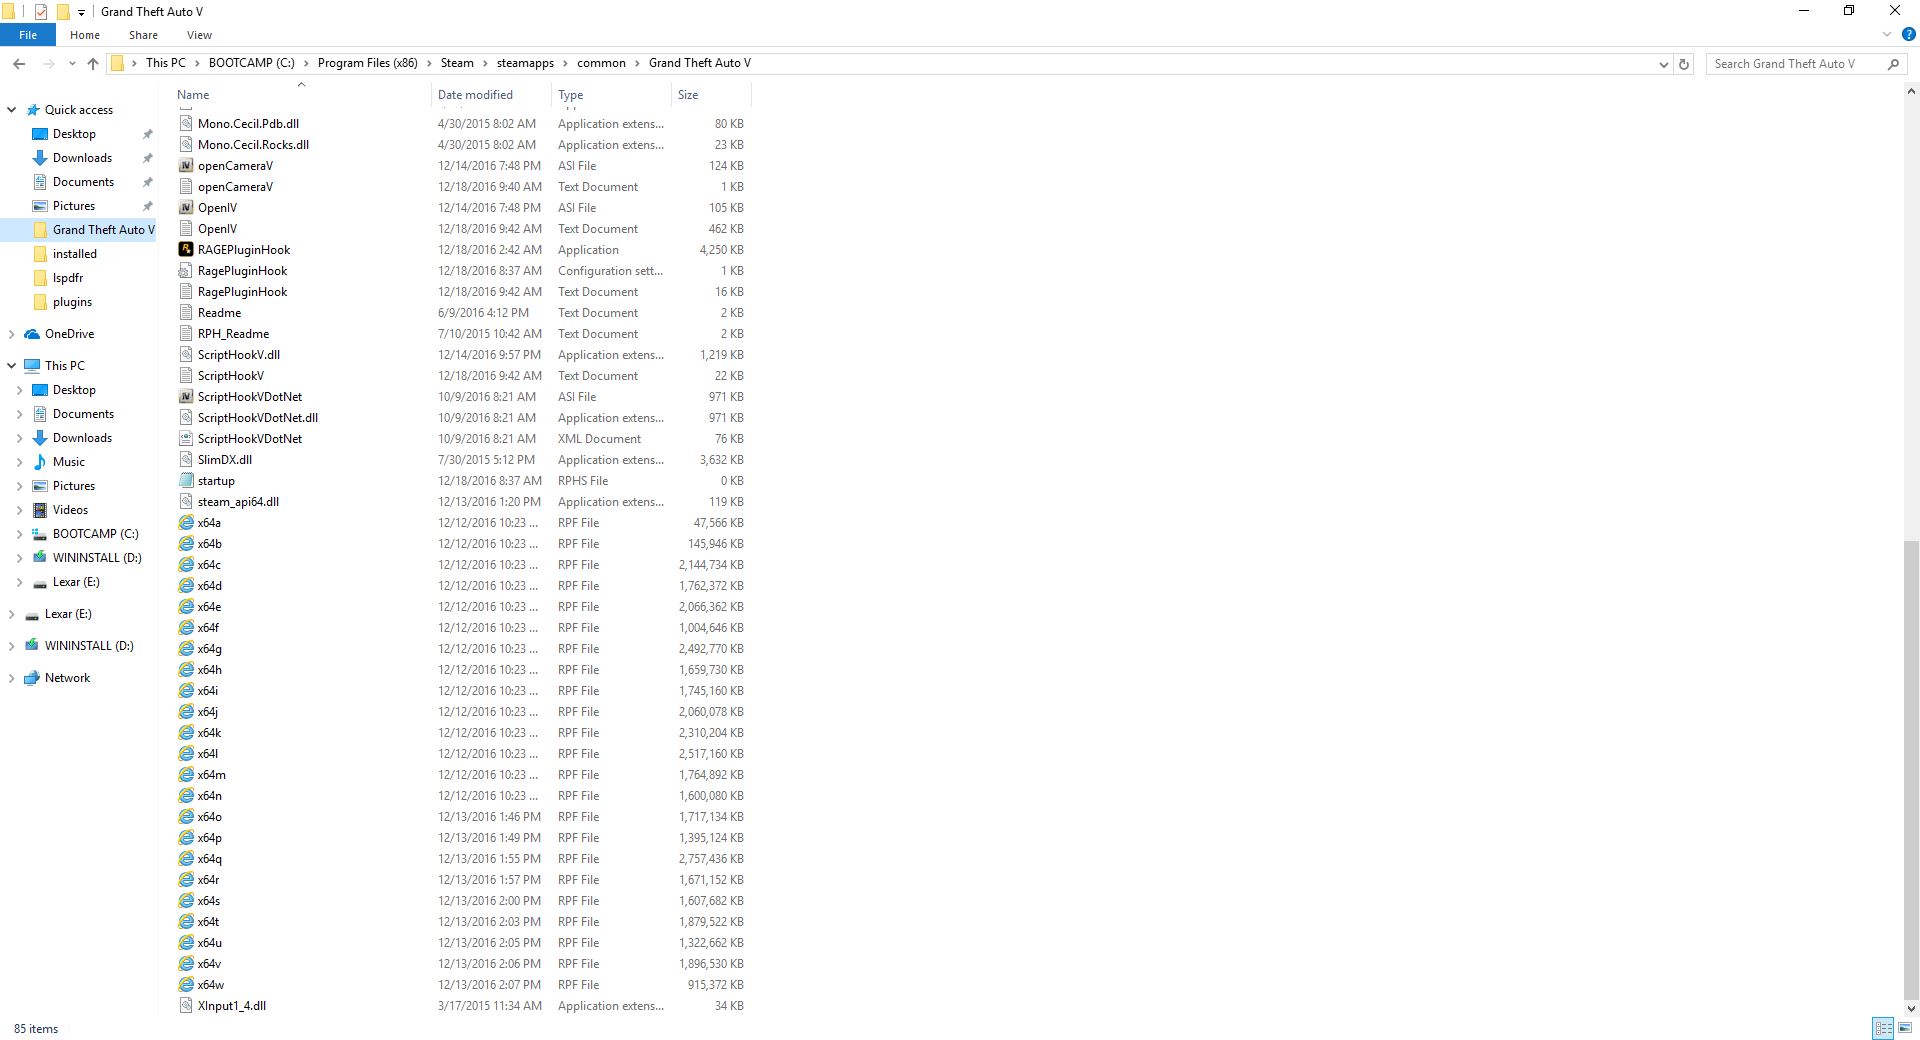Open the File menu
The image size is (1920, 1040).
28,35
